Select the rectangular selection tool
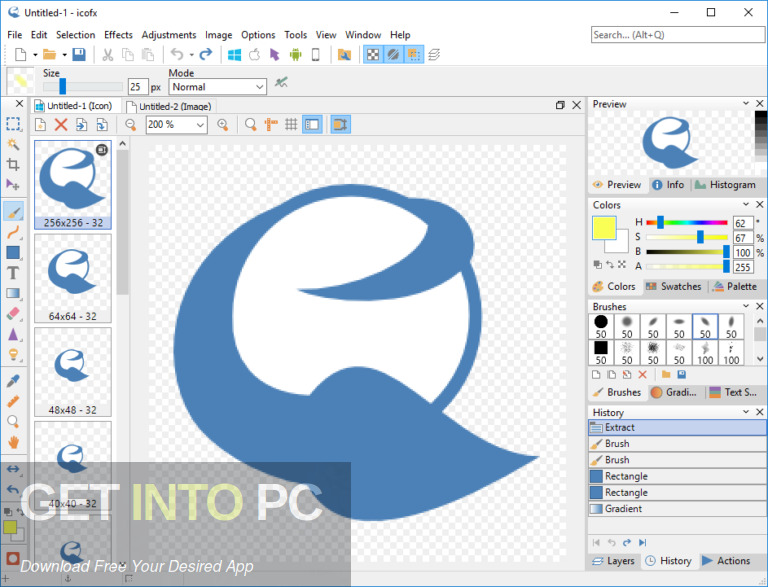This screenshot has height=587, width=768. [13, 124]
